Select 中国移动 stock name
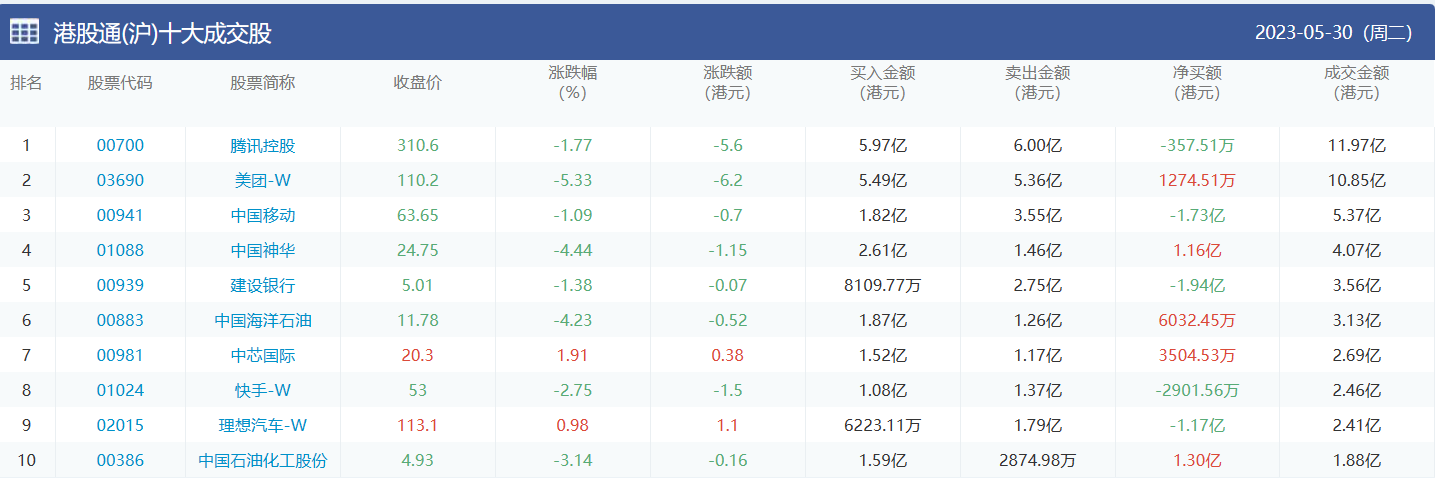Viewport: 1435px width, 478px height. [x=263, y=215]
